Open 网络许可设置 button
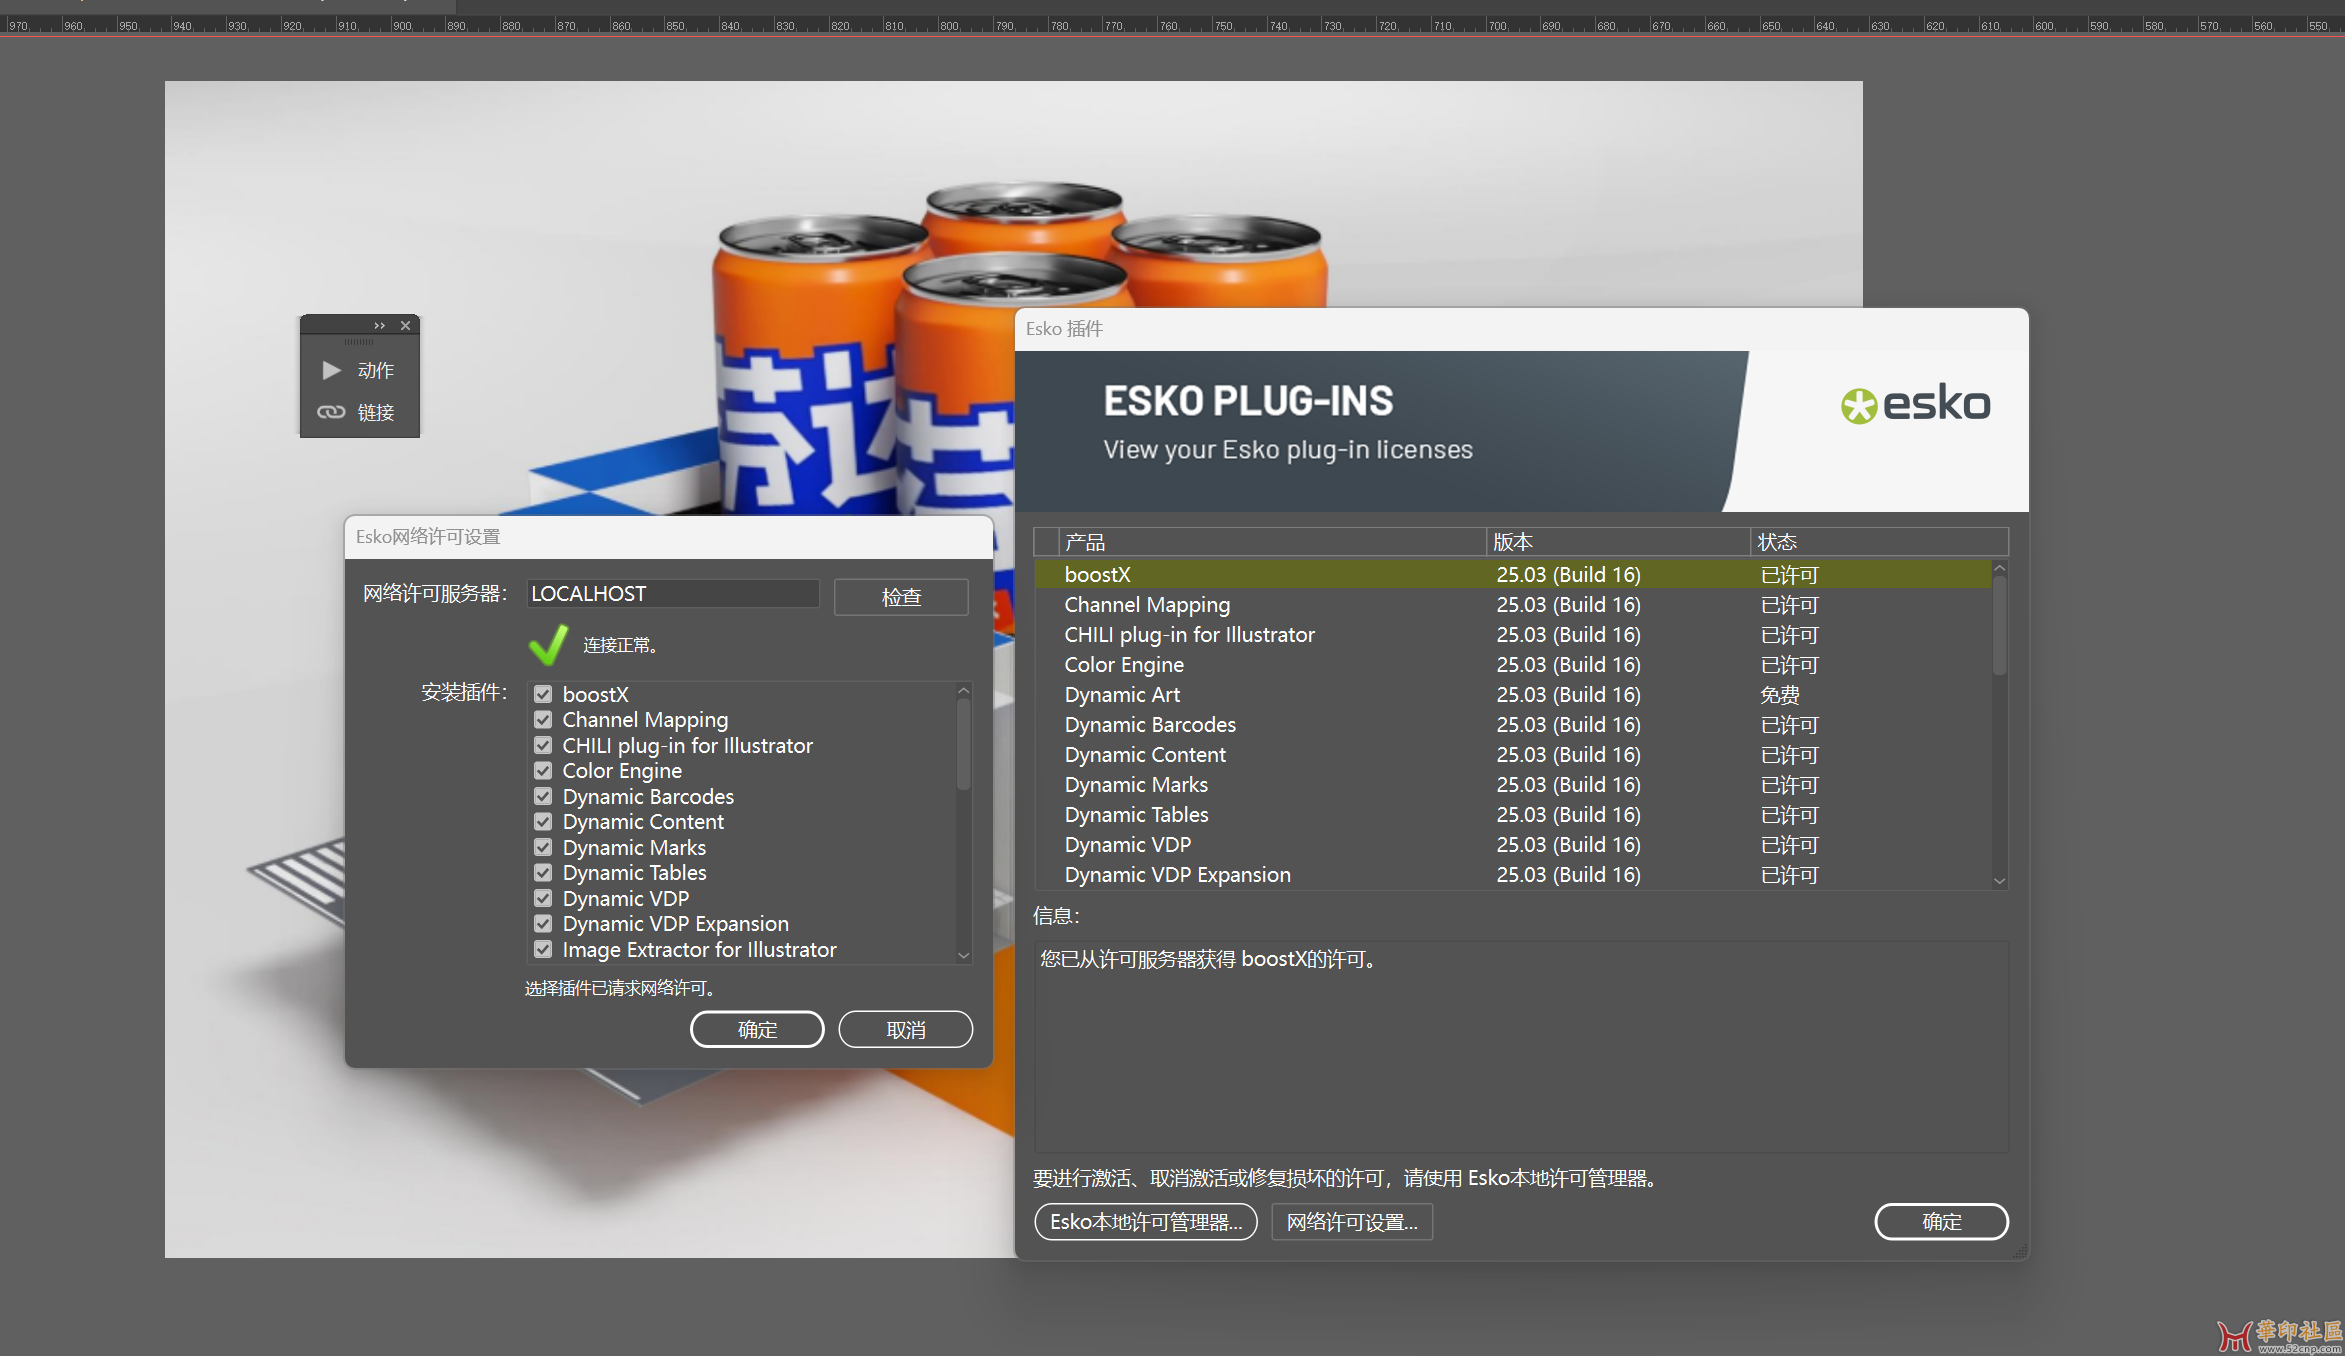The height and width of the screenshot is (1356, 2345). [1352, 1222]
